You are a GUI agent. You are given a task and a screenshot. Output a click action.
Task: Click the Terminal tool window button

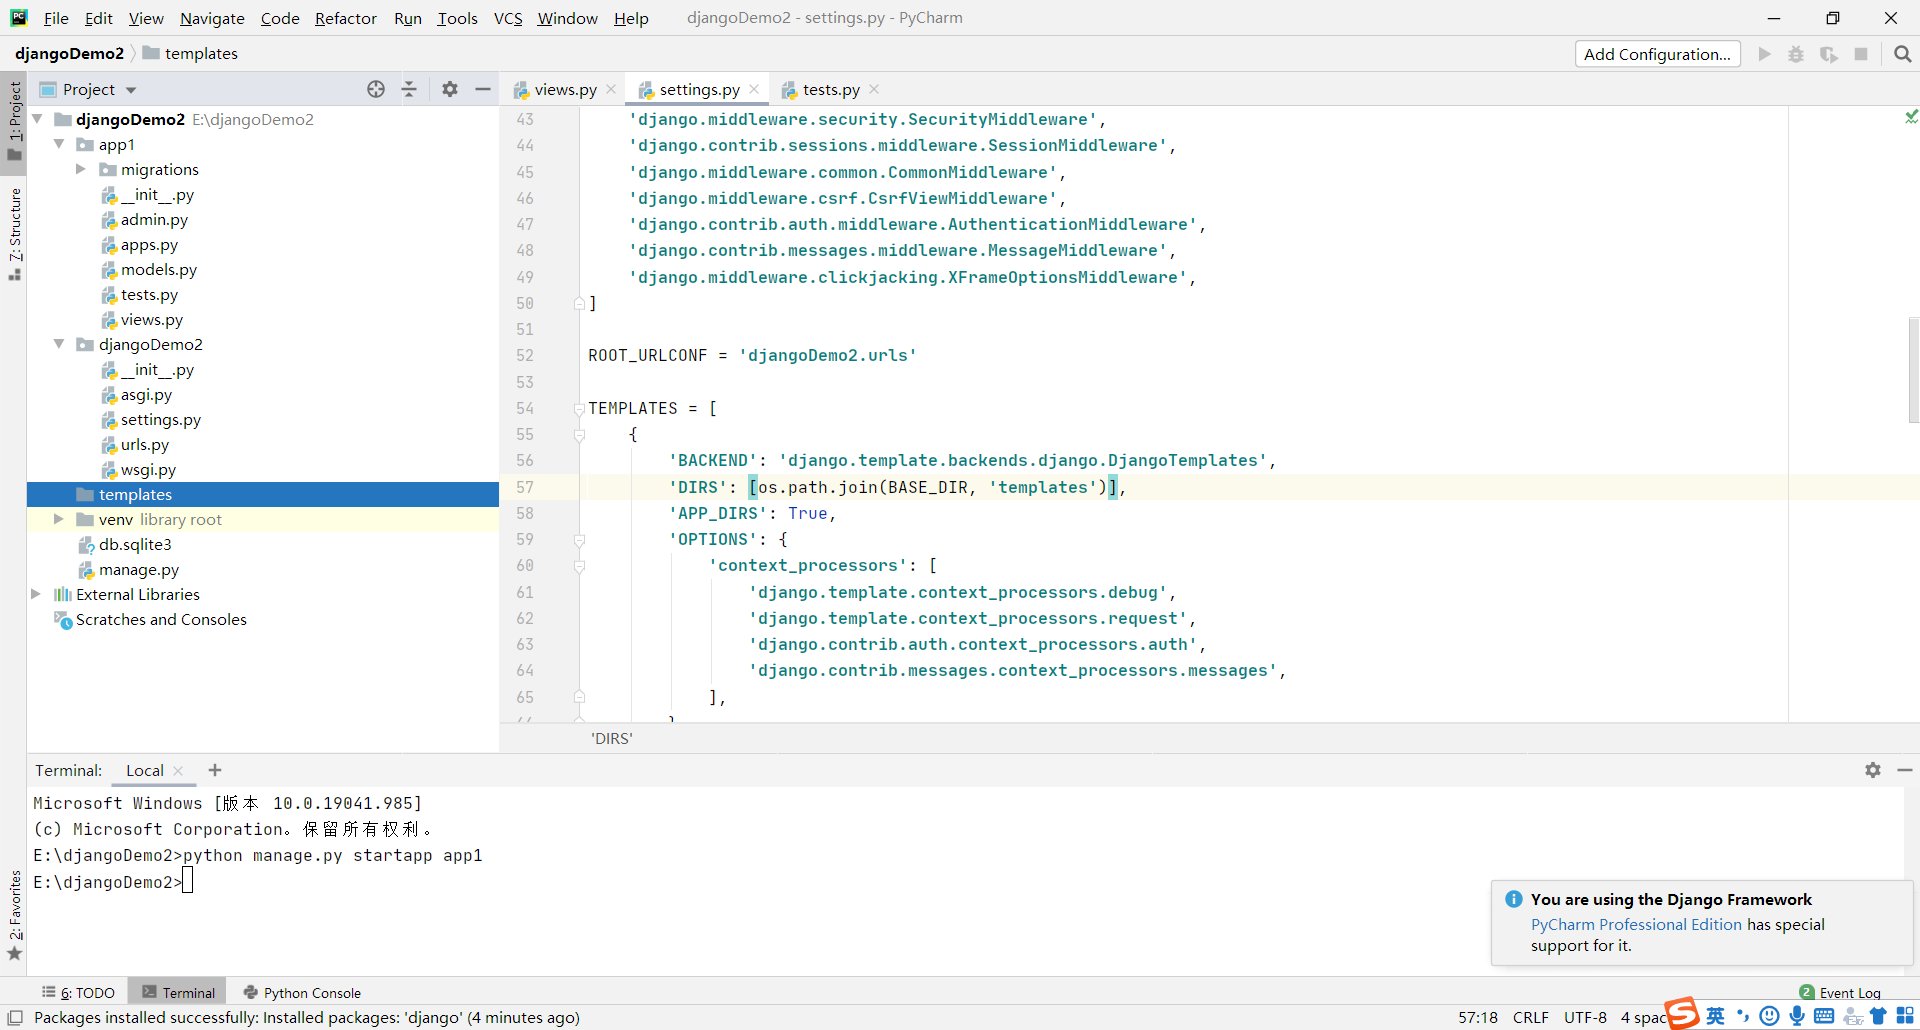(x=178, y=992)
